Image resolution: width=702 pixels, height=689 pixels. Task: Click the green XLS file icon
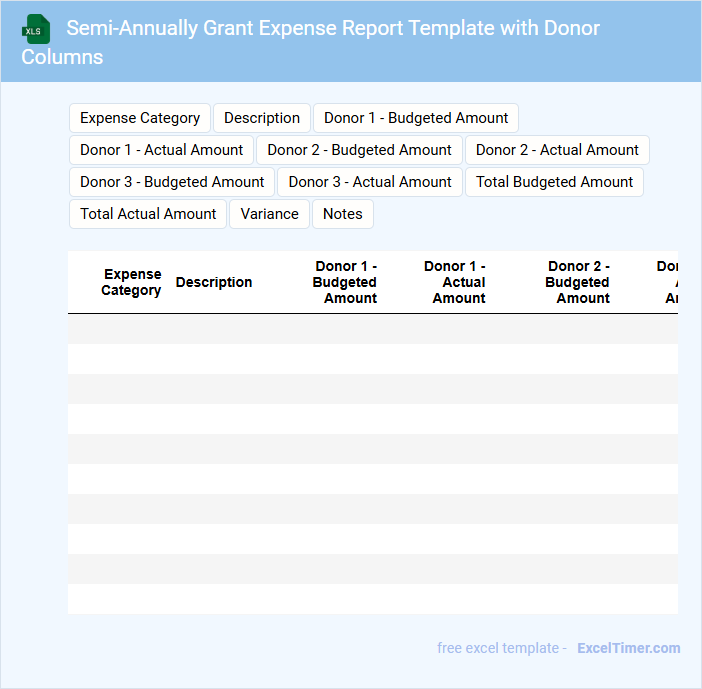[x=36, y=29]
